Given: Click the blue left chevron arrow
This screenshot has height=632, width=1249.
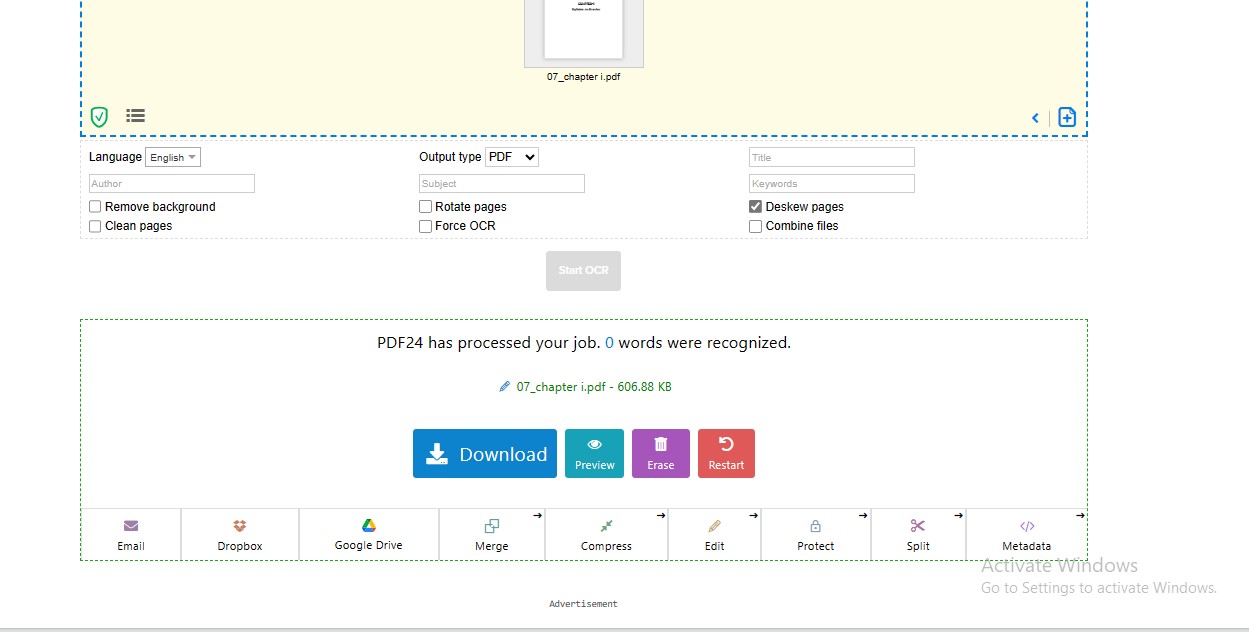Looking at the screenshot, I should point(1035,118).
